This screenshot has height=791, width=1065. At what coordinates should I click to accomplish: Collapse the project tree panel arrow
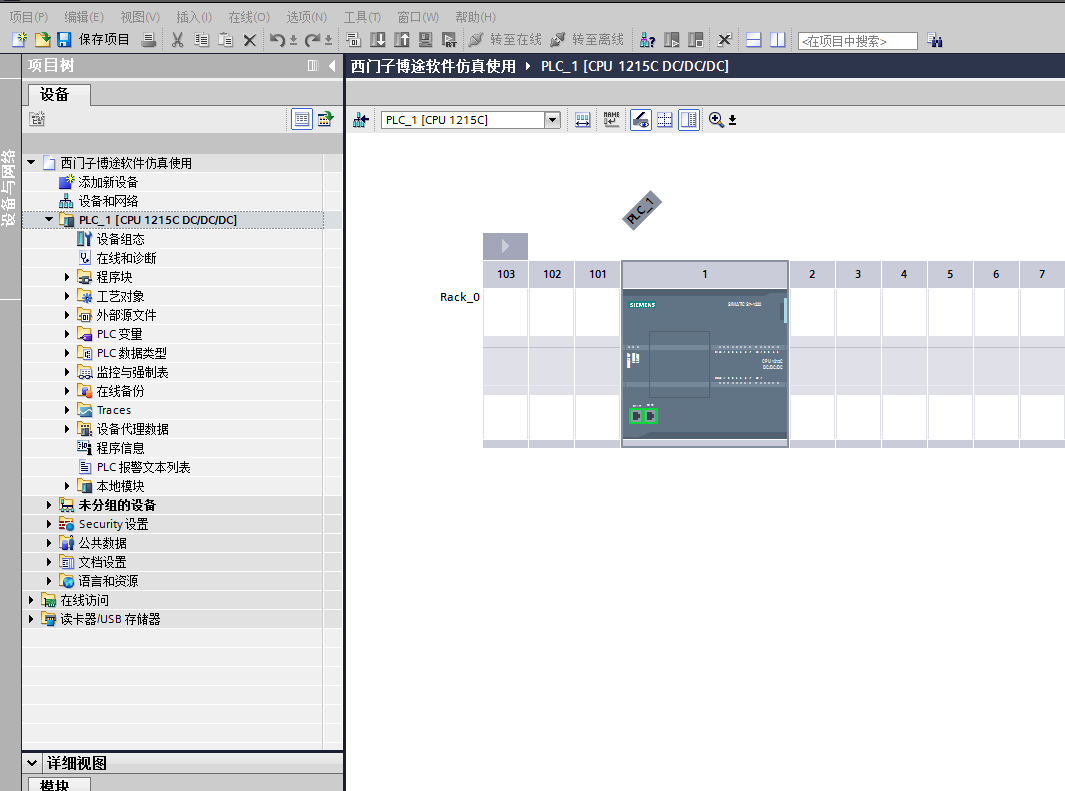[332, 66]
